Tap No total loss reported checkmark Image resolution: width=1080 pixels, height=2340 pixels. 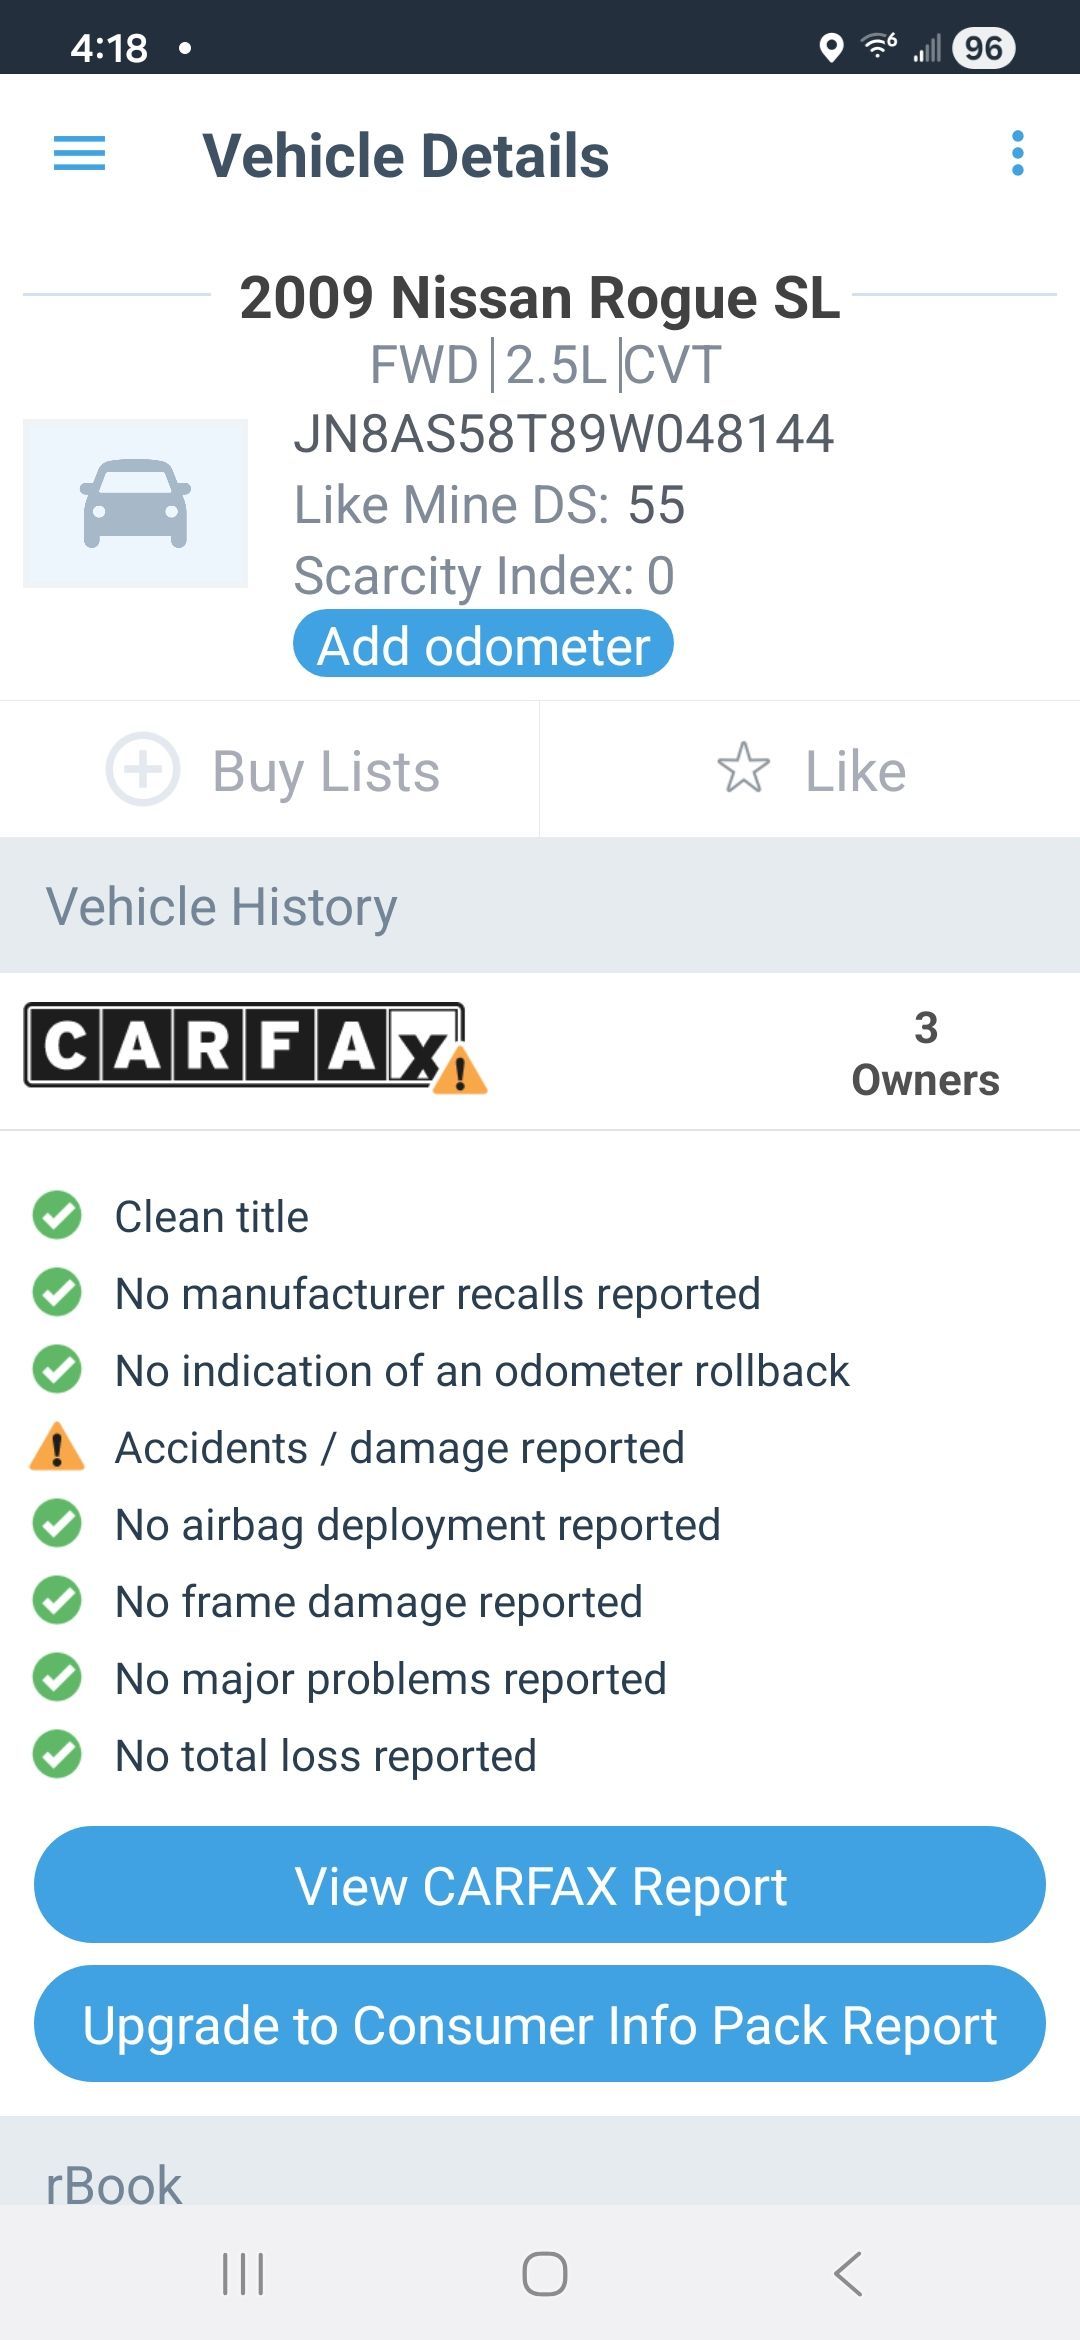(x=57, y=1755)
